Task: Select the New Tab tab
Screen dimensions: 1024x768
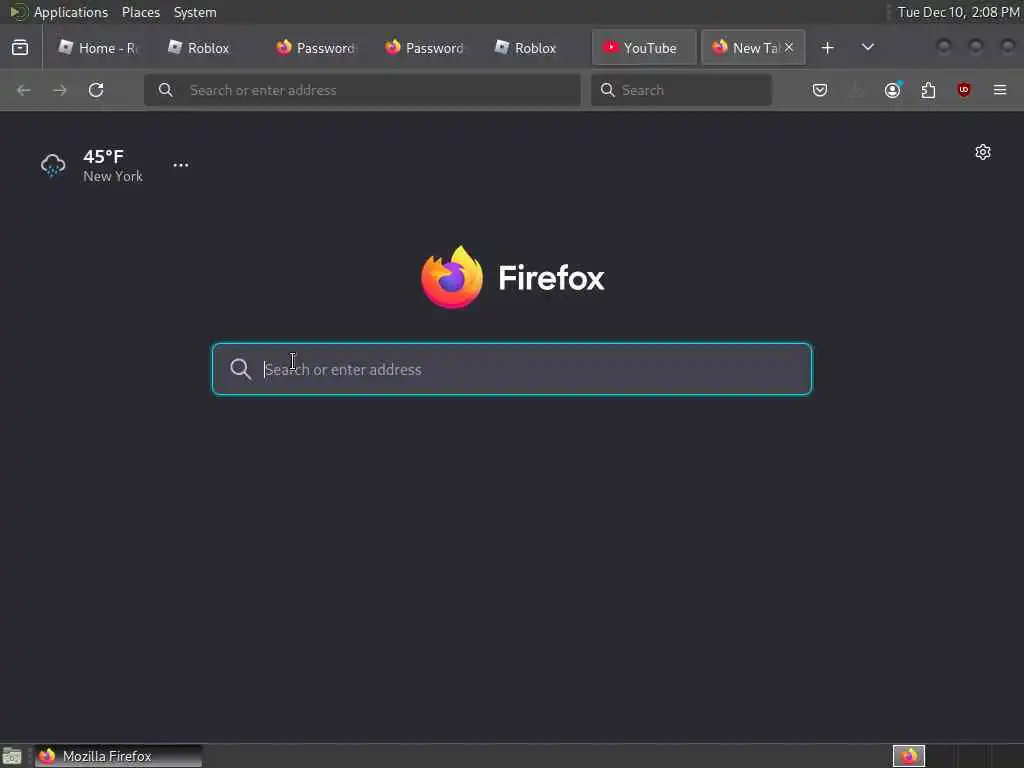Action: [x=753, y=48]
